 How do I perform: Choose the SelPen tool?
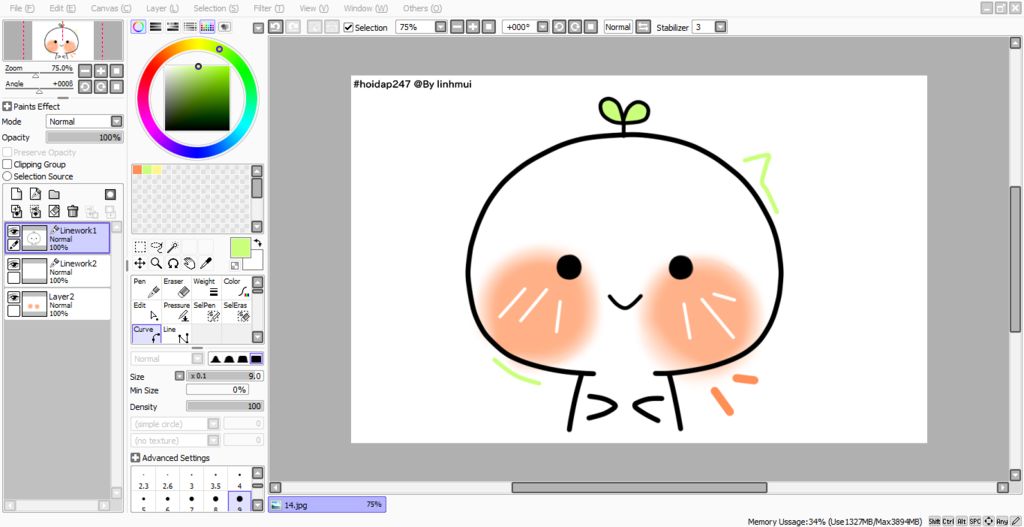coord(206,311)
